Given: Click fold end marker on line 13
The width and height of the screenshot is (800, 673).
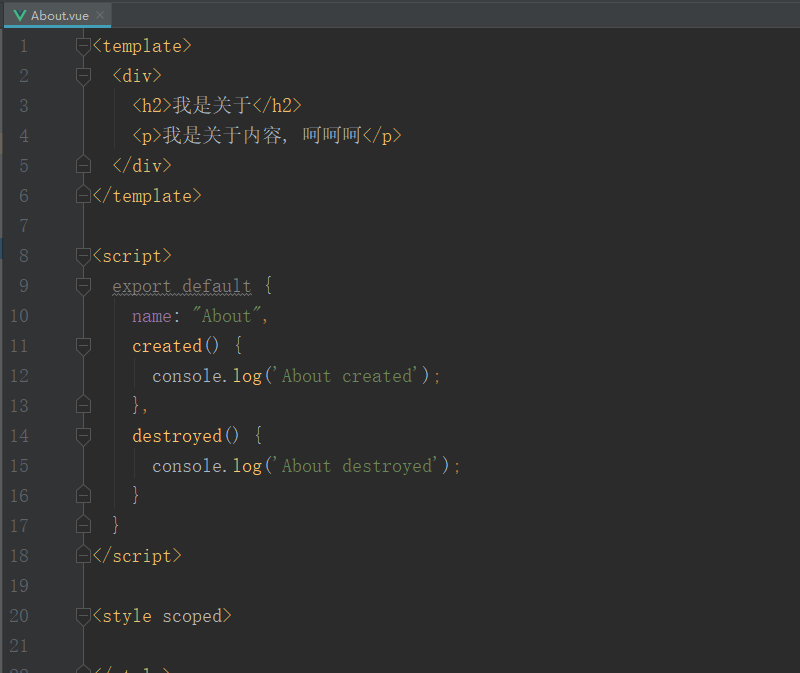Looking at the screenshot, I should 83,406.
